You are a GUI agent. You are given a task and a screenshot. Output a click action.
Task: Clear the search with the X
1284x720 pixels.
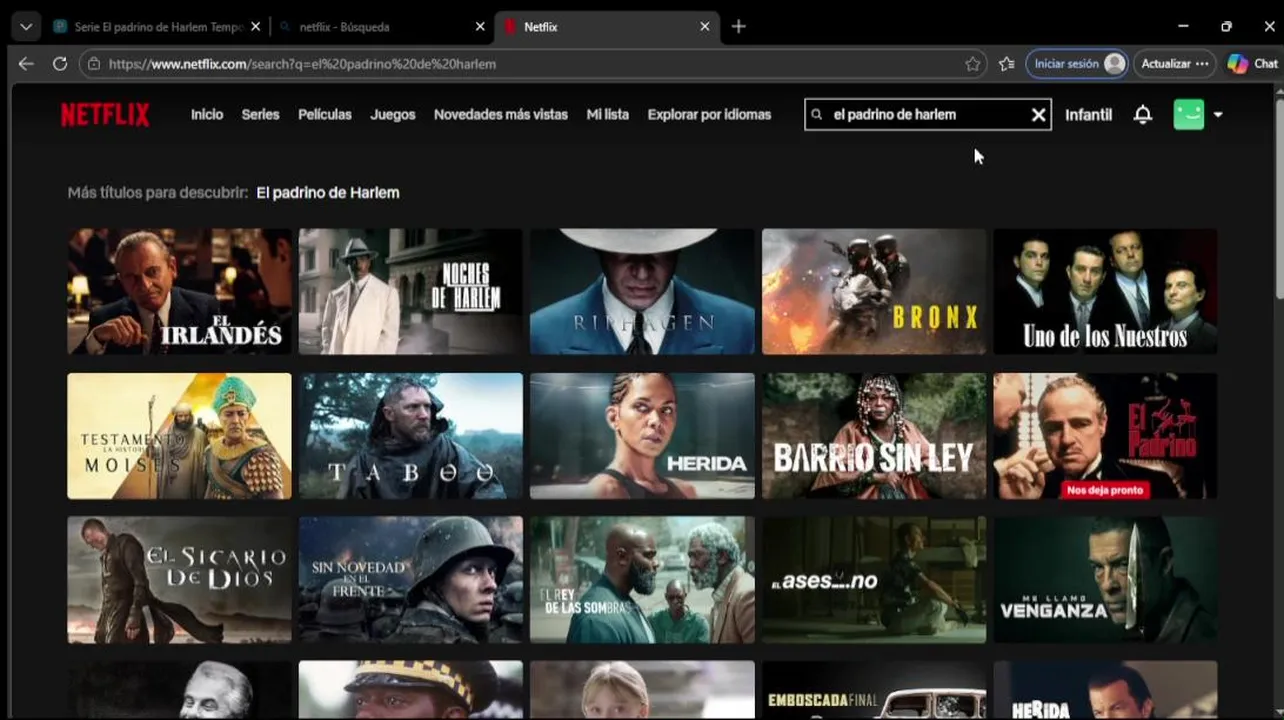1039,115
